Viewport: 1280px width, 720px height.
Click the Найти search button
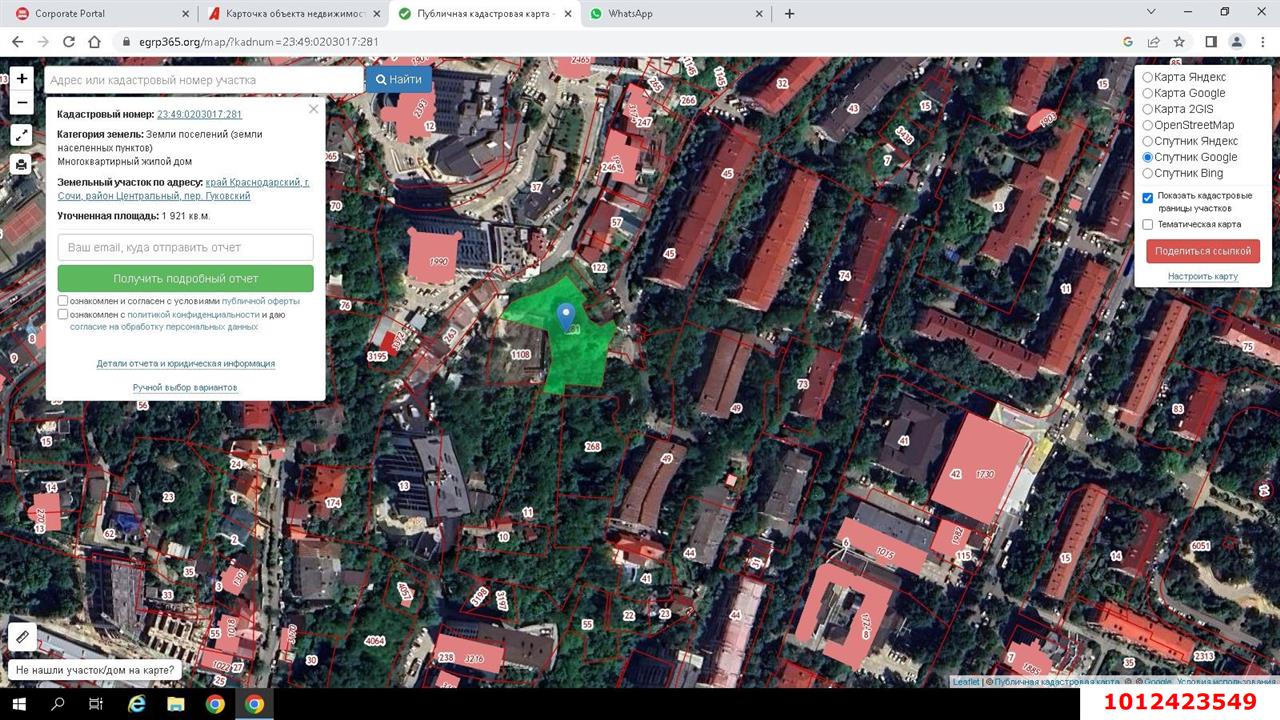click(x=399, y=80)
